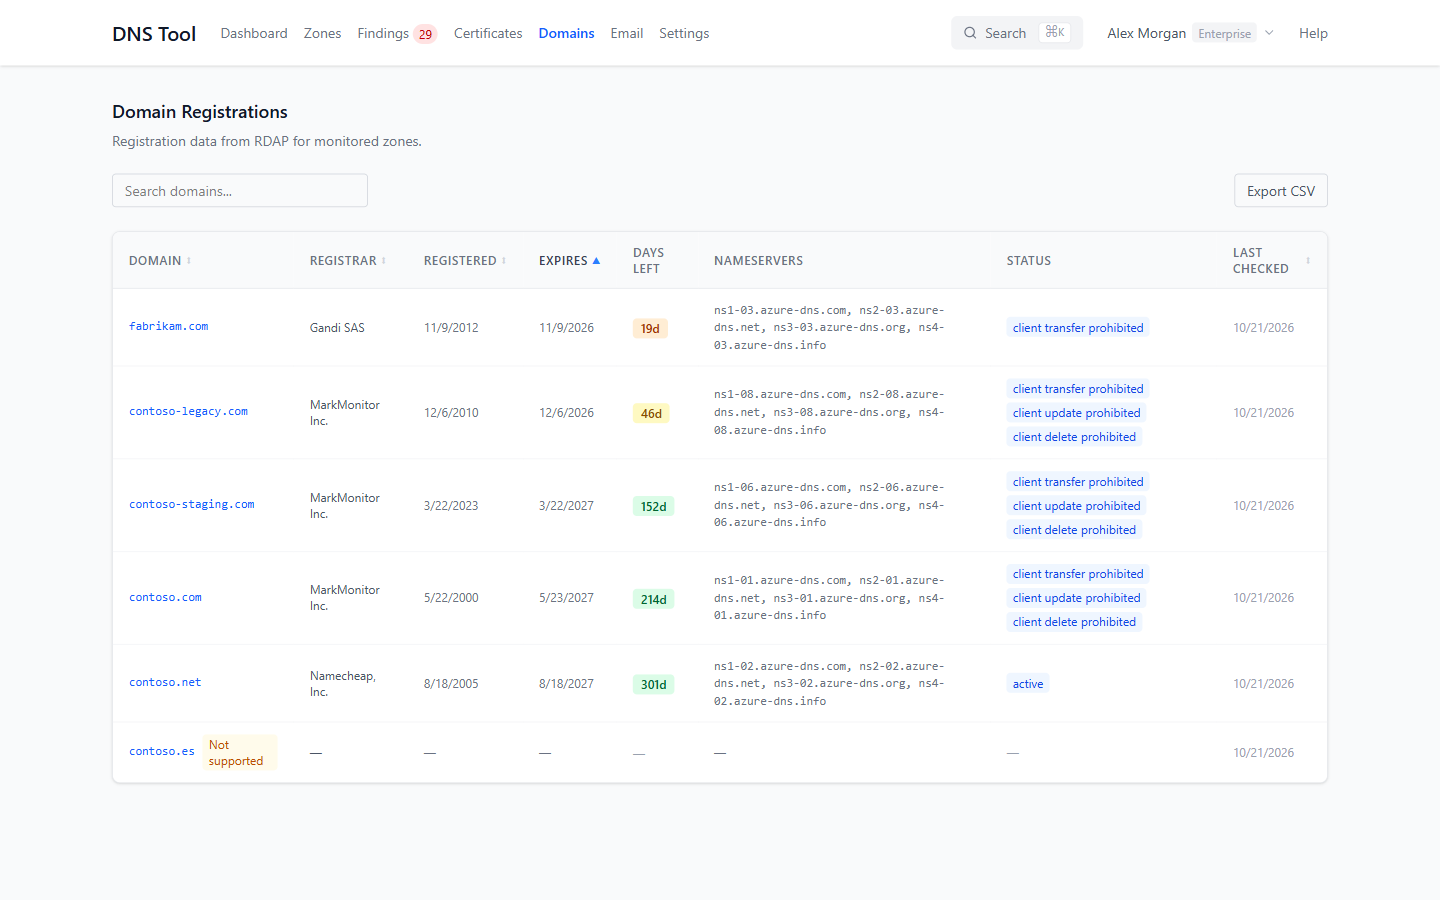Open the DNS Tool home logo

coord(154,34)
